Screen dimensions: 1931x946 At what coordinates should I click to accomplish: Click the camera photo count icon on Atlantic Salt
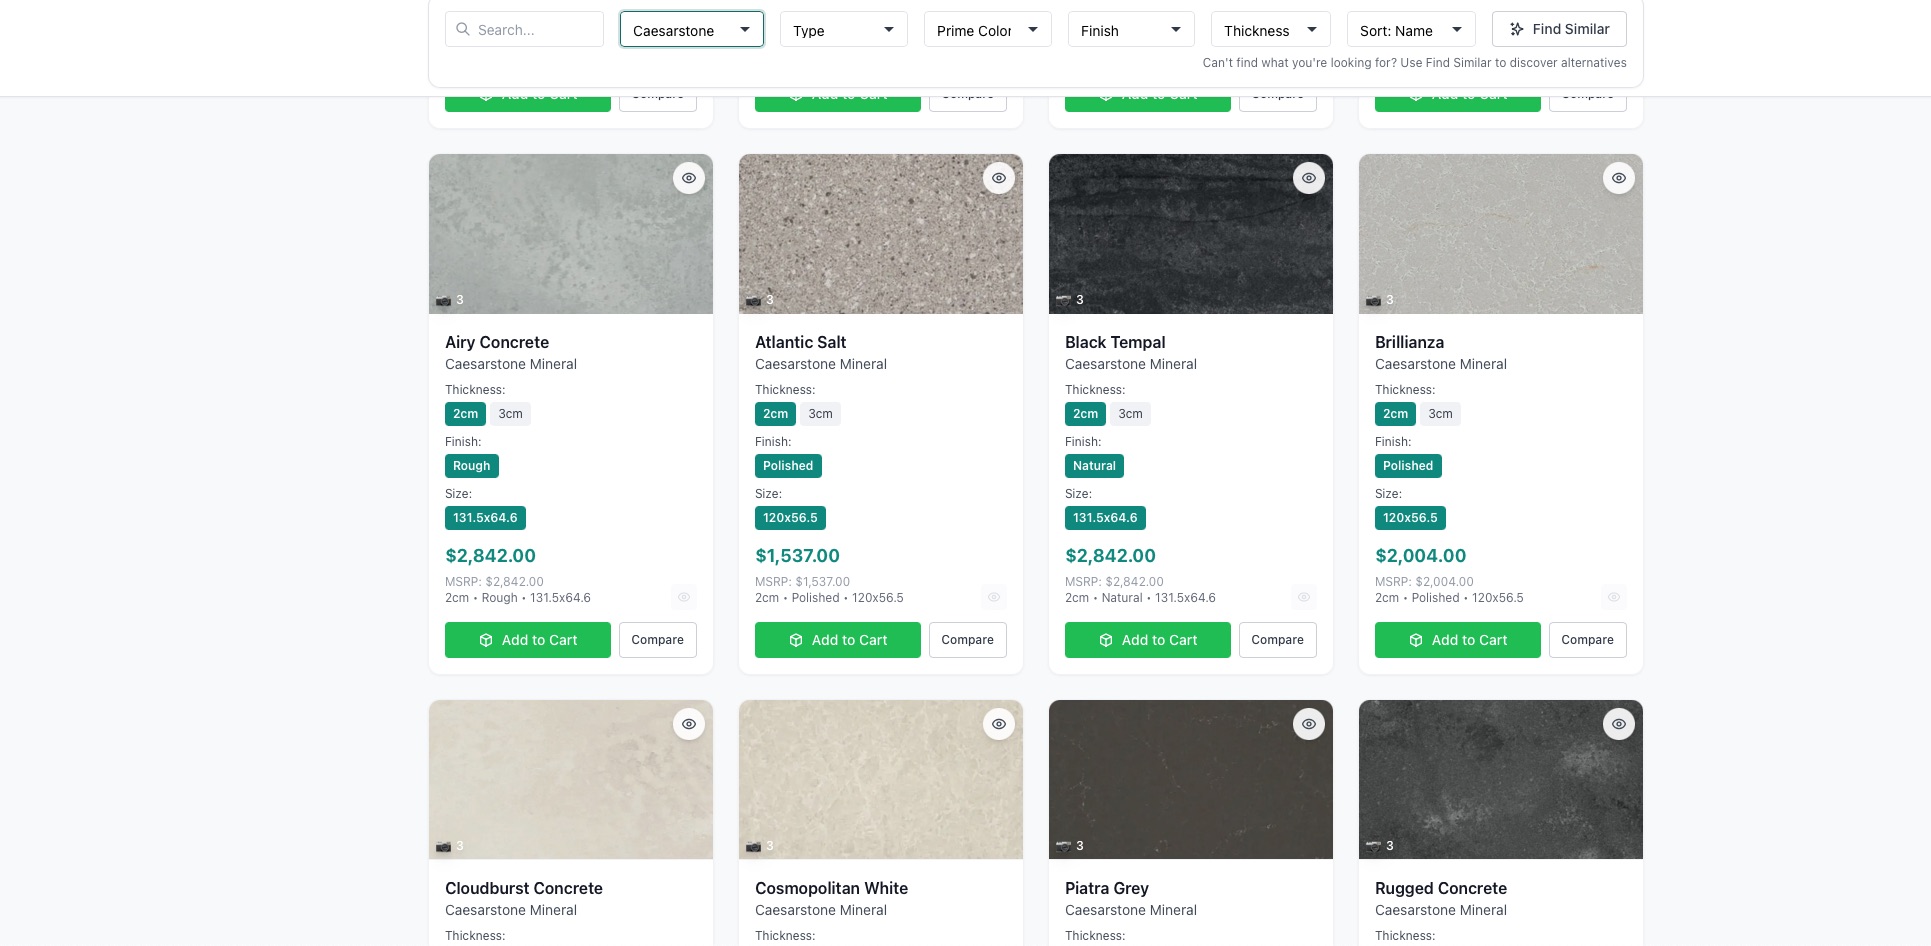pyautogui.click(x=753, y=300)
